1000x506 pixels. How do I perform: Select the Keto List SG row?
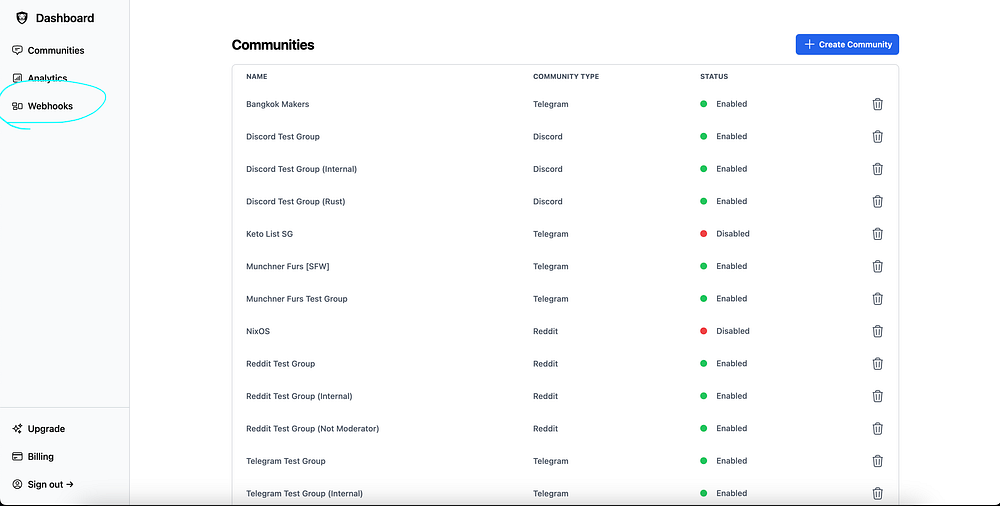coord(269,234)
